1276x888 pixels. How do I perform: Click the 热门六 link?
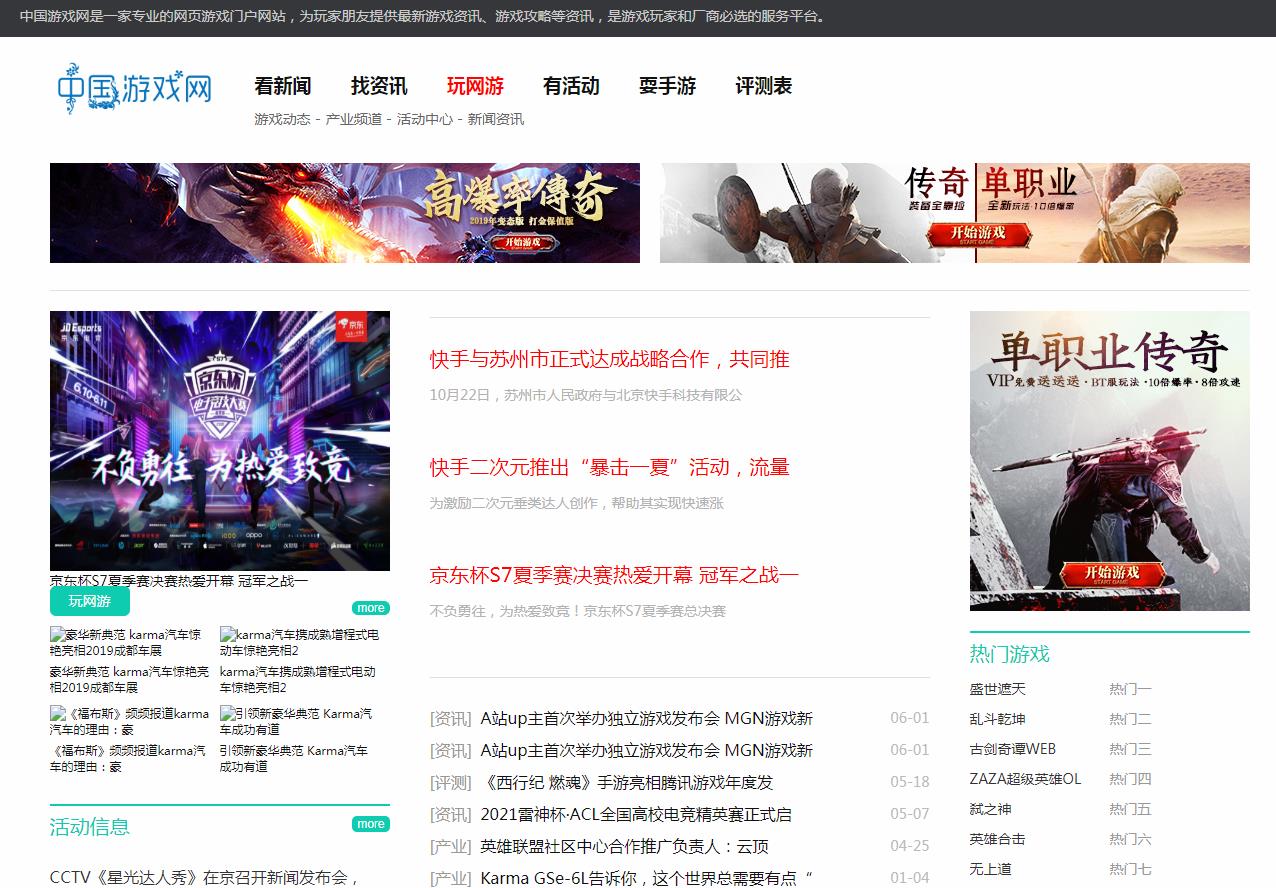tap(1131, 839)
